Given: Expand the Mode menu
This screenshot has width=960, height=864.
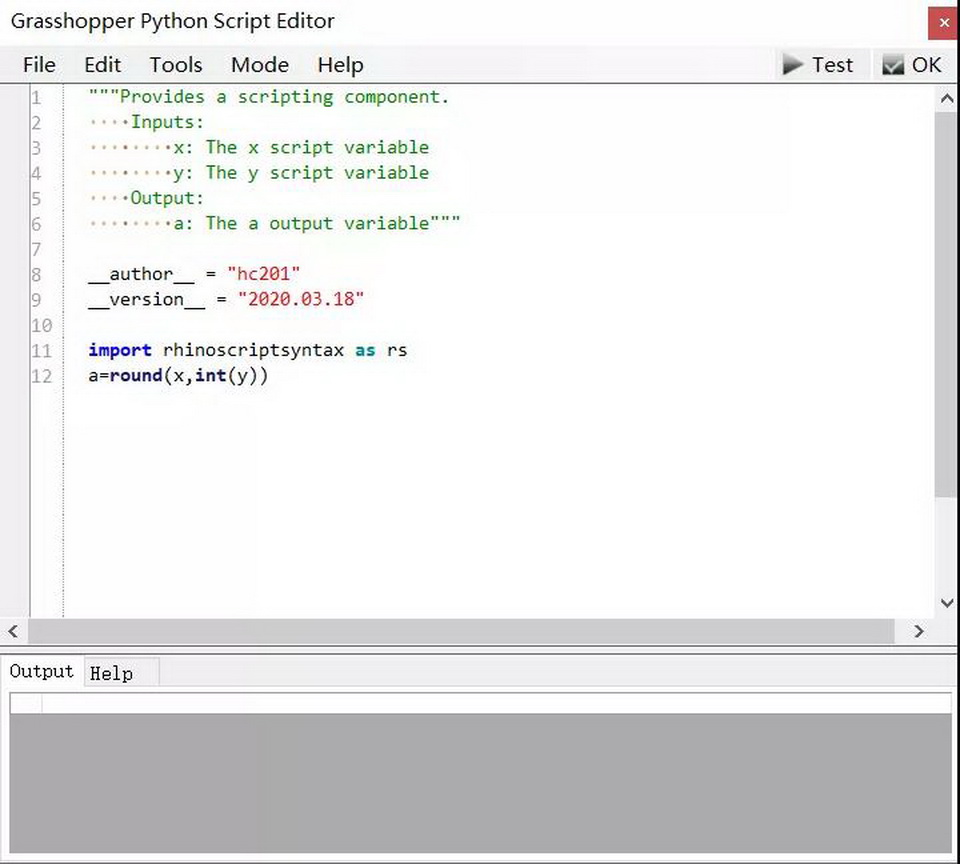Looking at the screenshot, I should pyautogui.click(x=260, y=65).
